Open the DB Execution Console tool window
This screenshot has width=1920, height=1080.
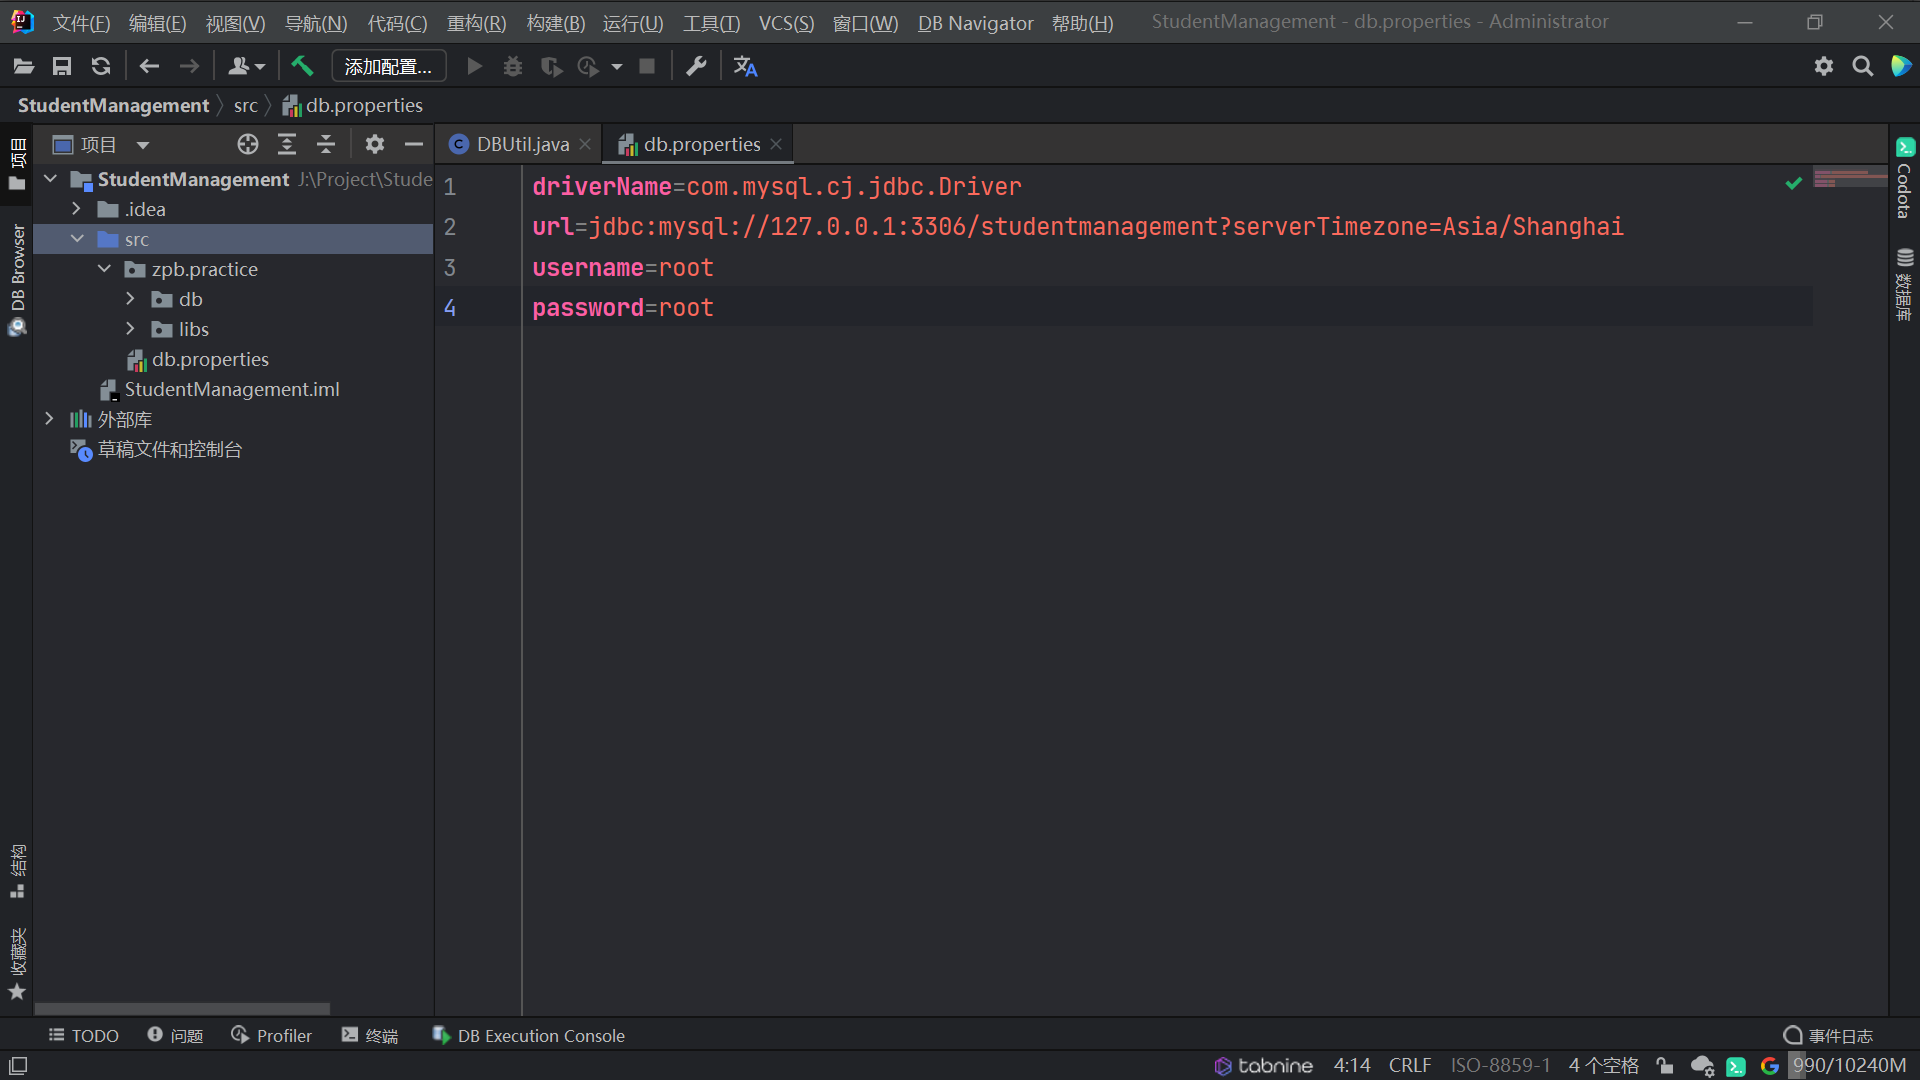[528, 1036]
